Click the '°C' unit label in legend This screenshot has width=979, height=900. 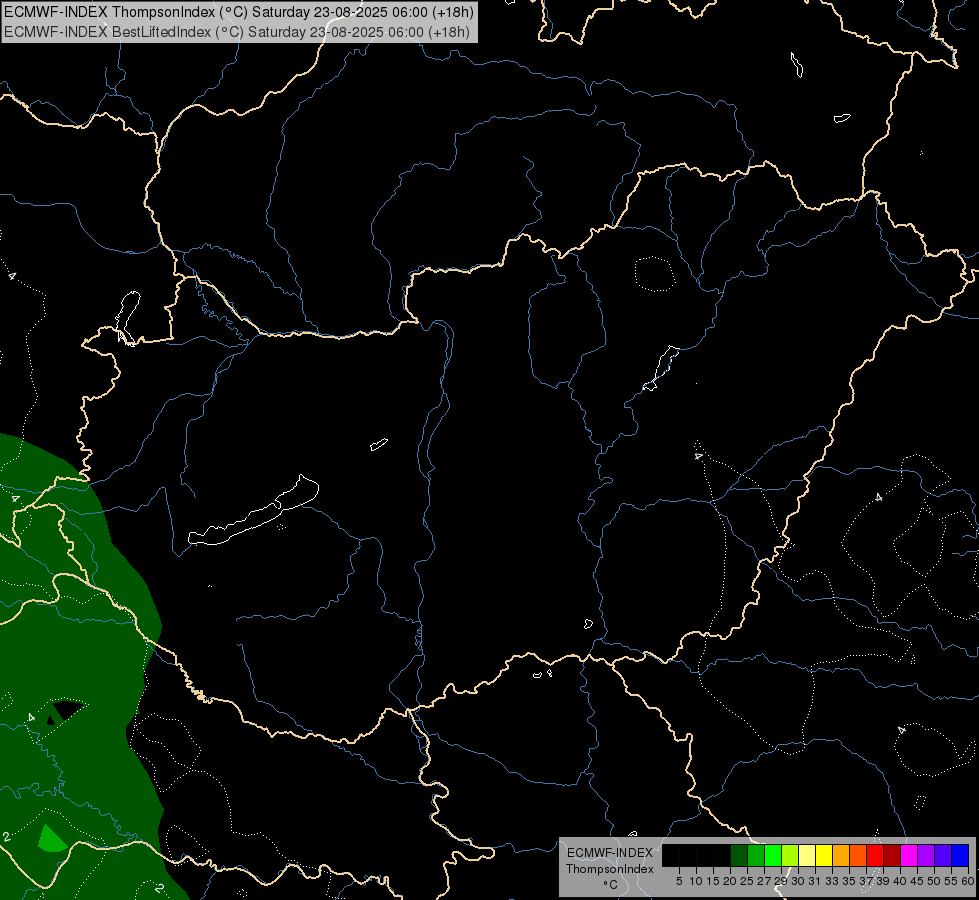(611, 885)
